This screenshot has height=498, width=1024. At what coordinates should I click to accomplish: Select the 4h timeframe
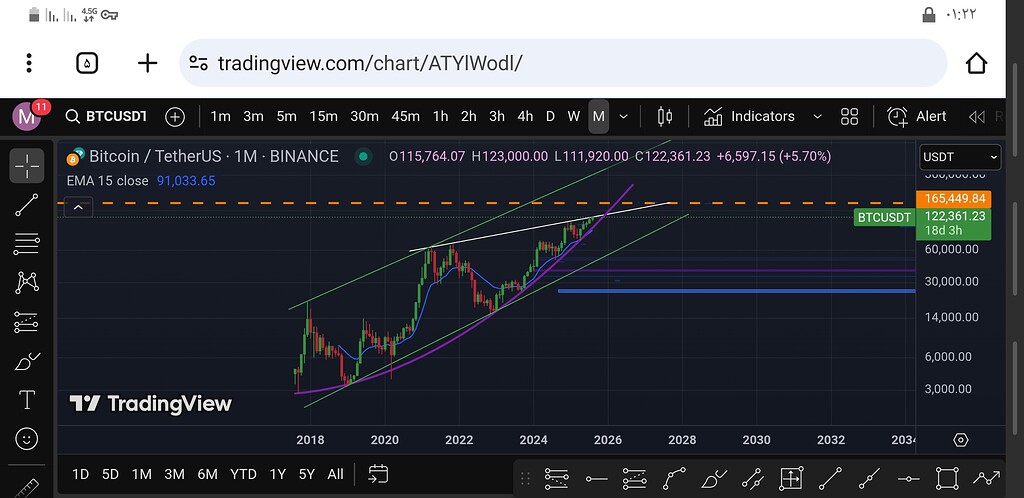pos(525,117)
